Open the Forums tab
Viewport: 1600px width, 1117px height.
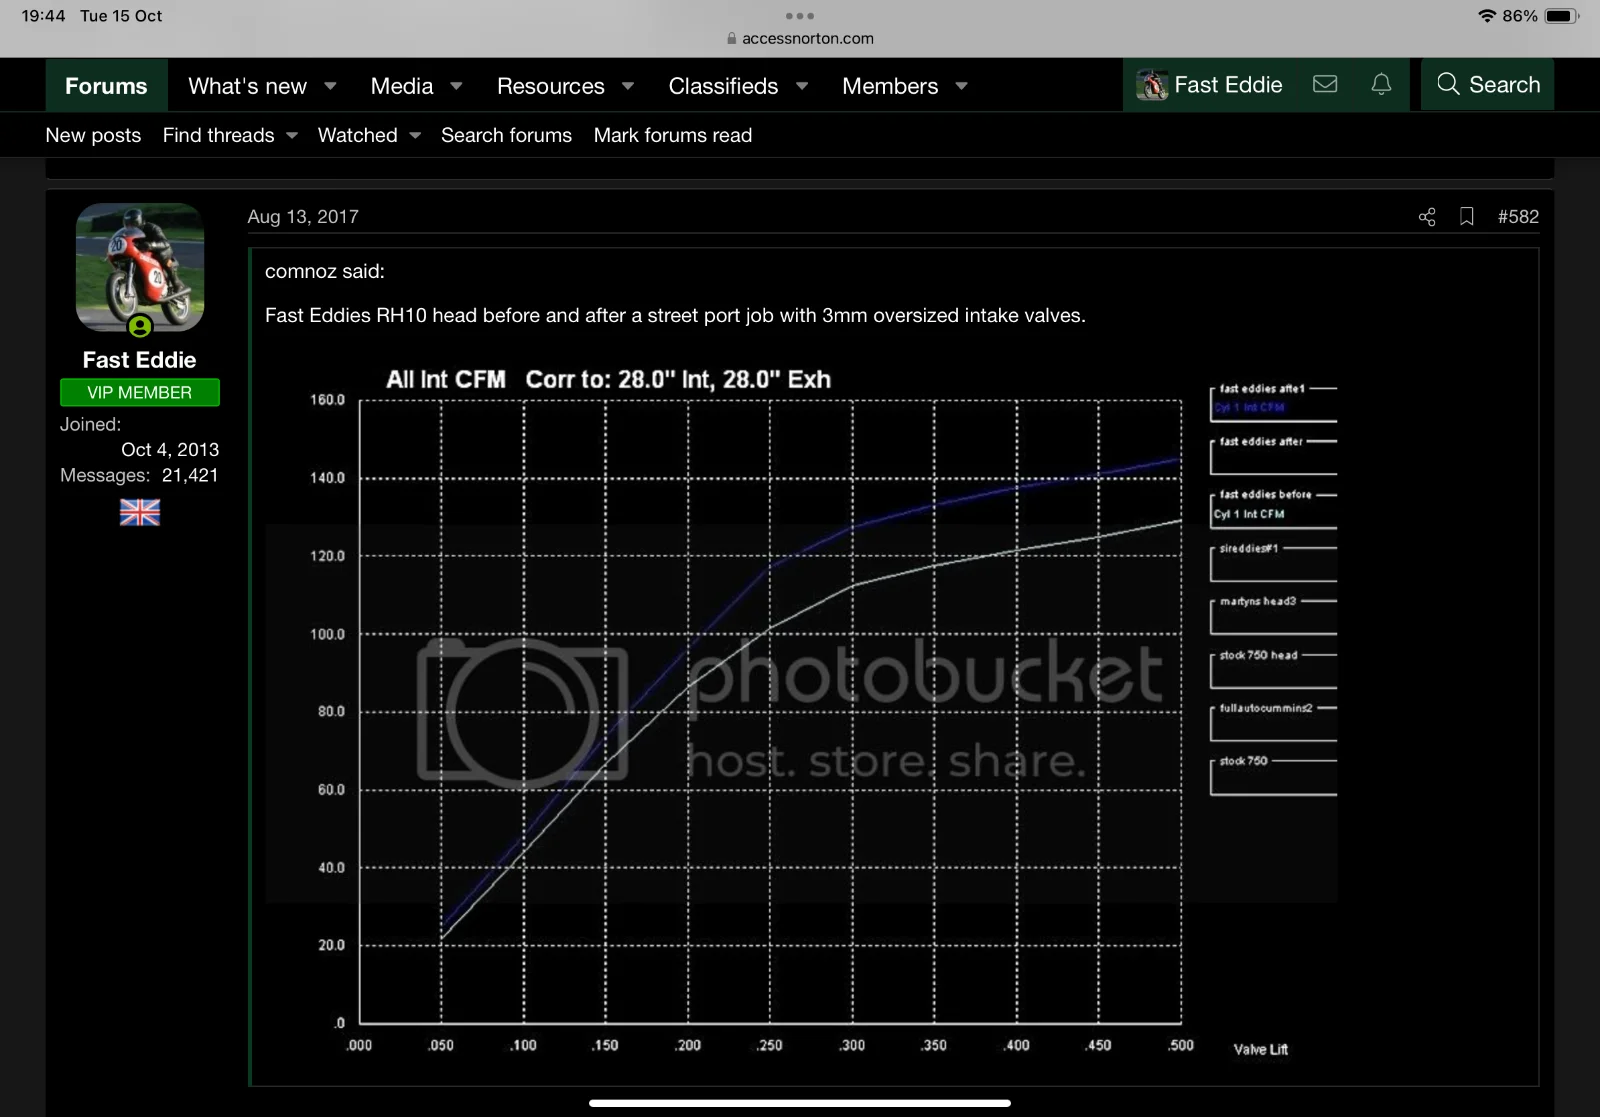point(106,86)
